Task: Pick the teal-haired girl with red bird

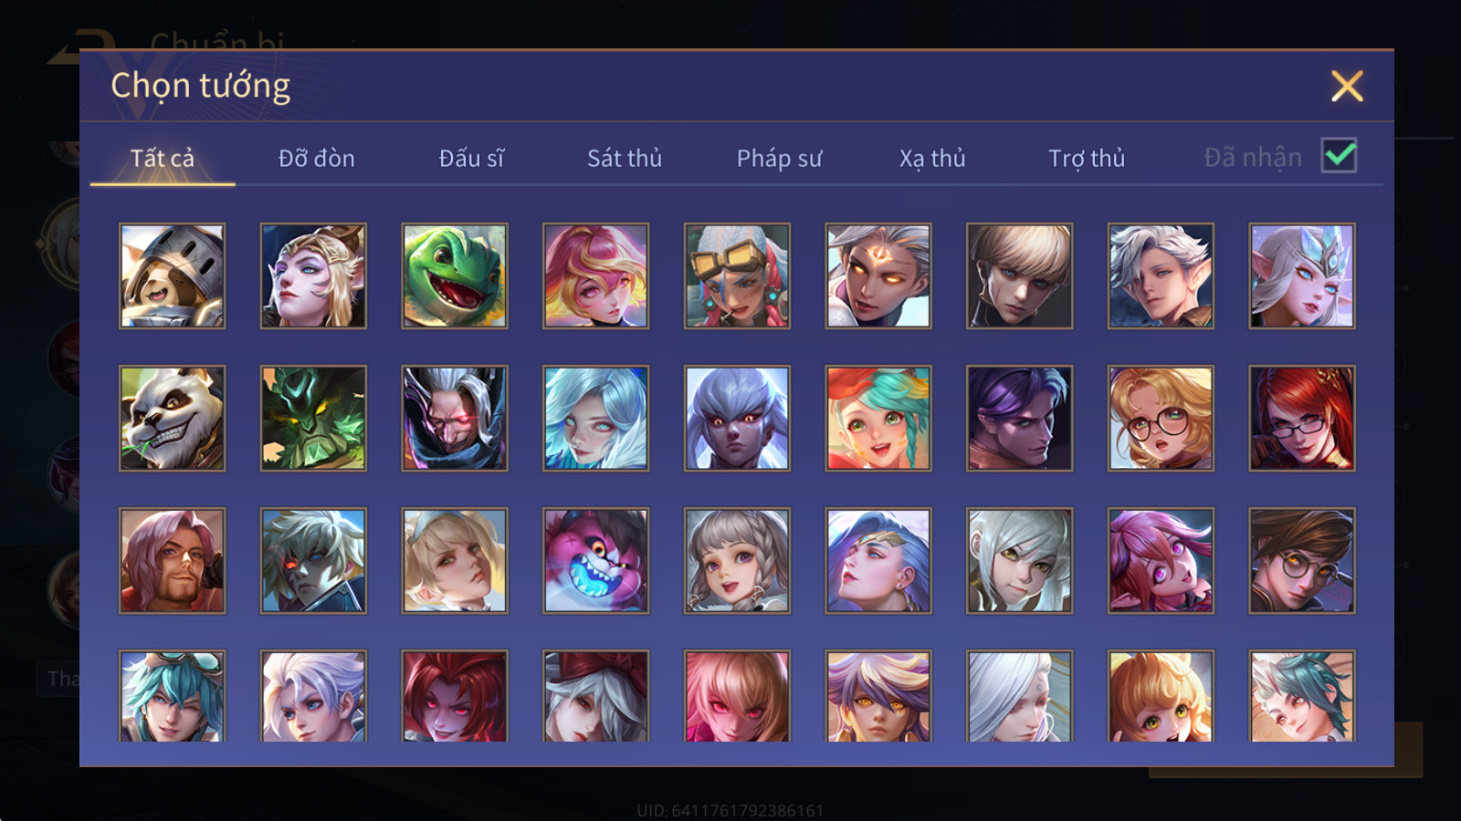Action: click(878, 418)
